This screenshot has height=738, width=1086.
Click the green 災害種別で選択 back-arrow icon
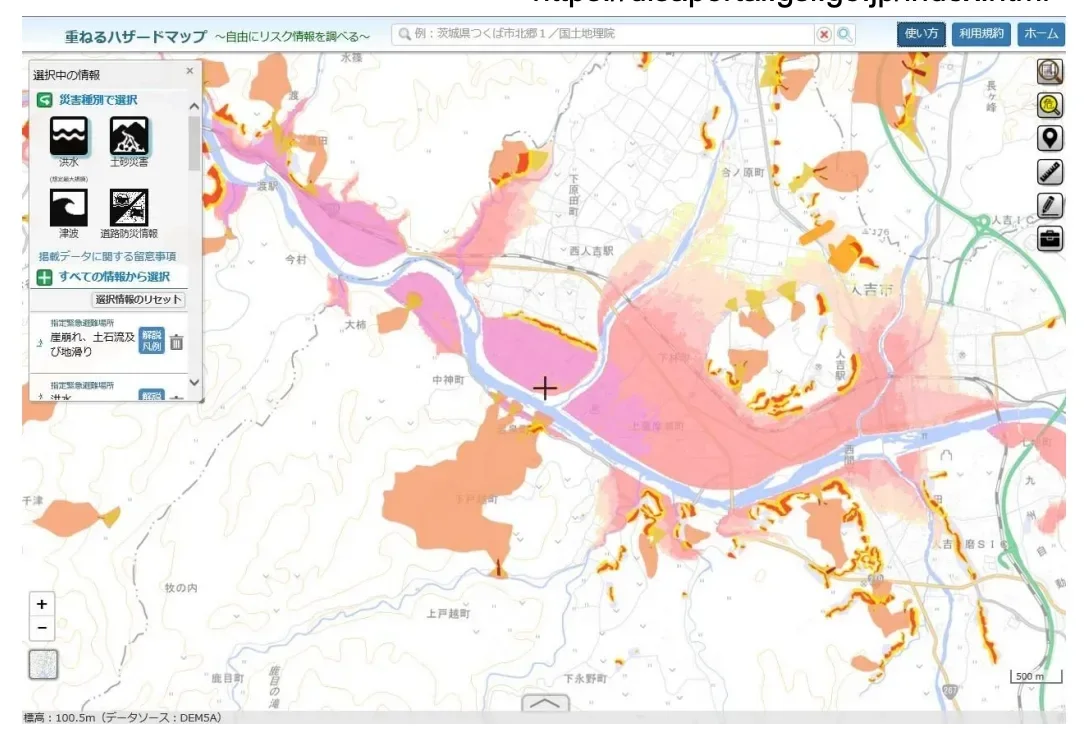pyautogui.click(x=44, y=100)
